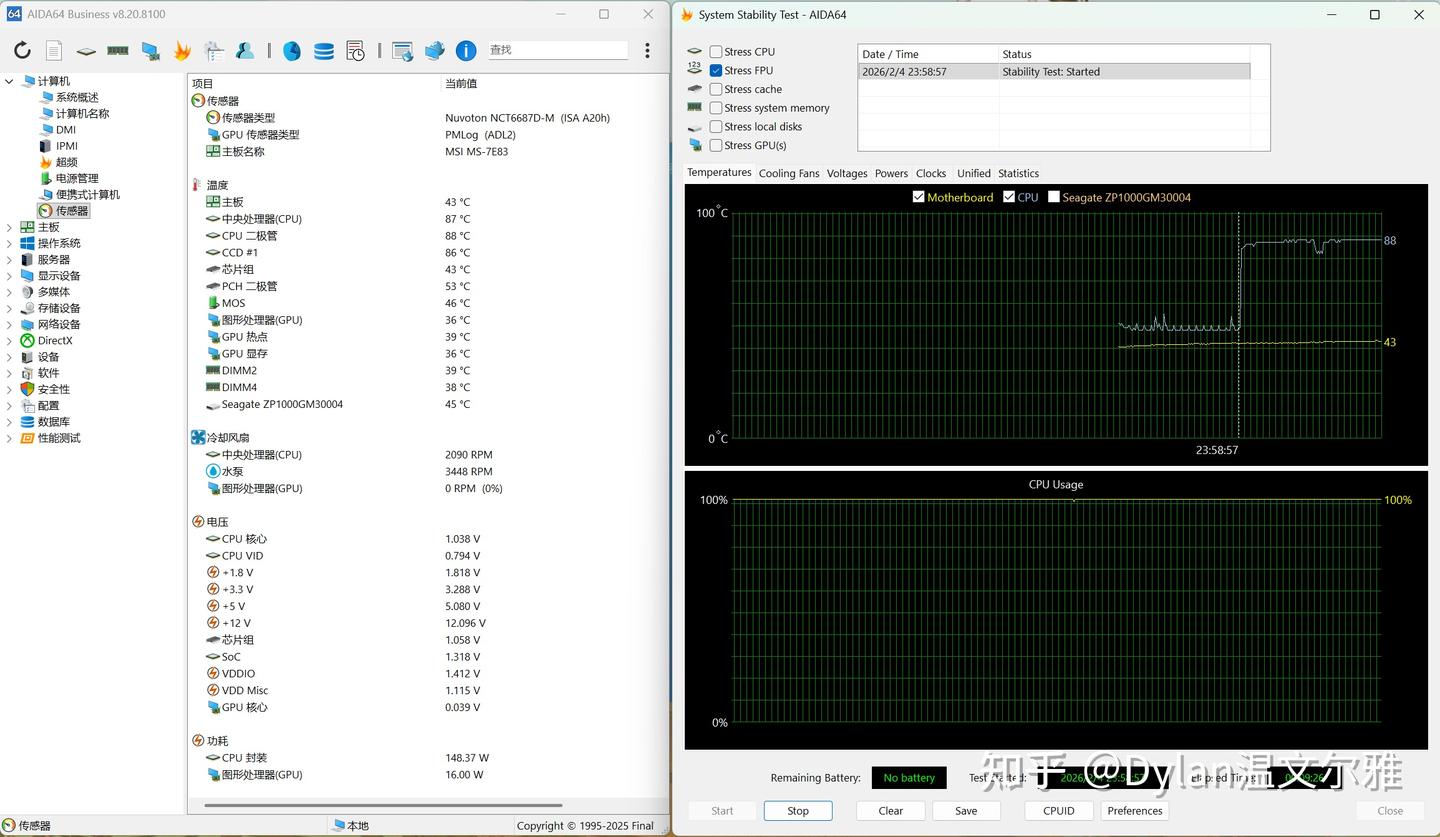Click the Clear button
This screenshot has width=1440, height=837.
891,811
